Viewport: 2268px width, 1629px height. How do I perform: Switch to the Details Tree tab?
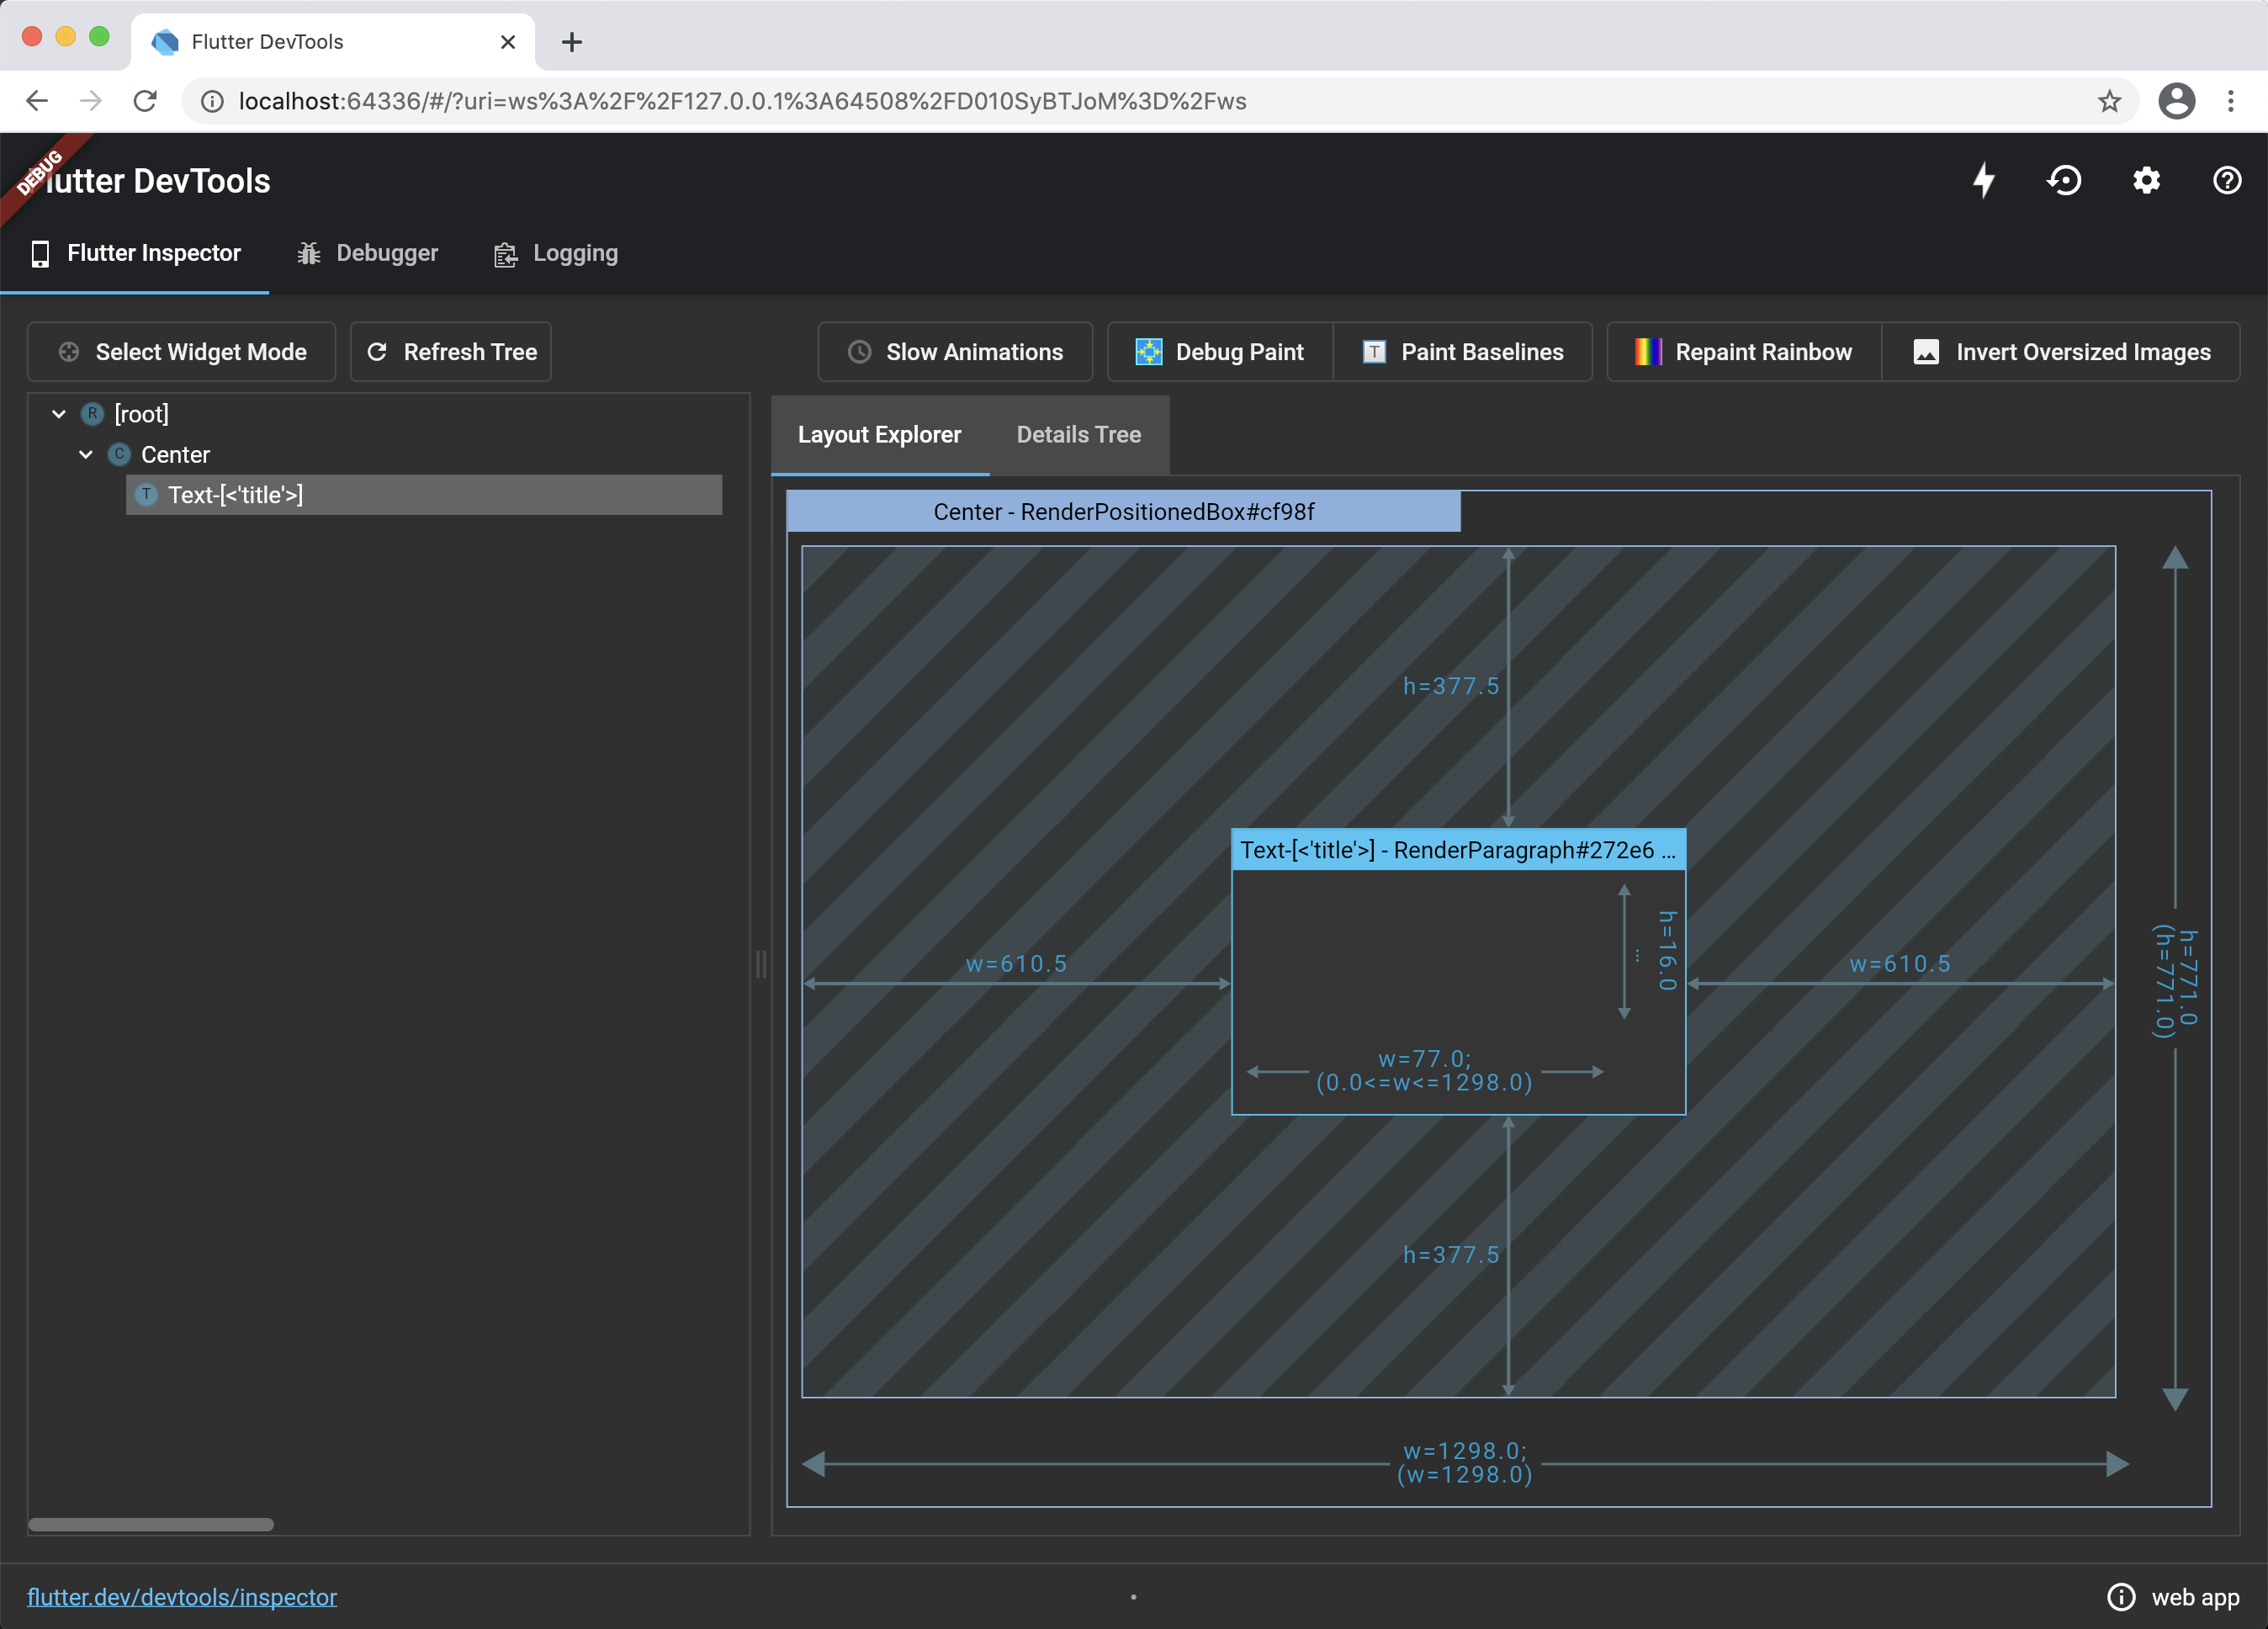pyautogui.click(x=1078, y=434)
